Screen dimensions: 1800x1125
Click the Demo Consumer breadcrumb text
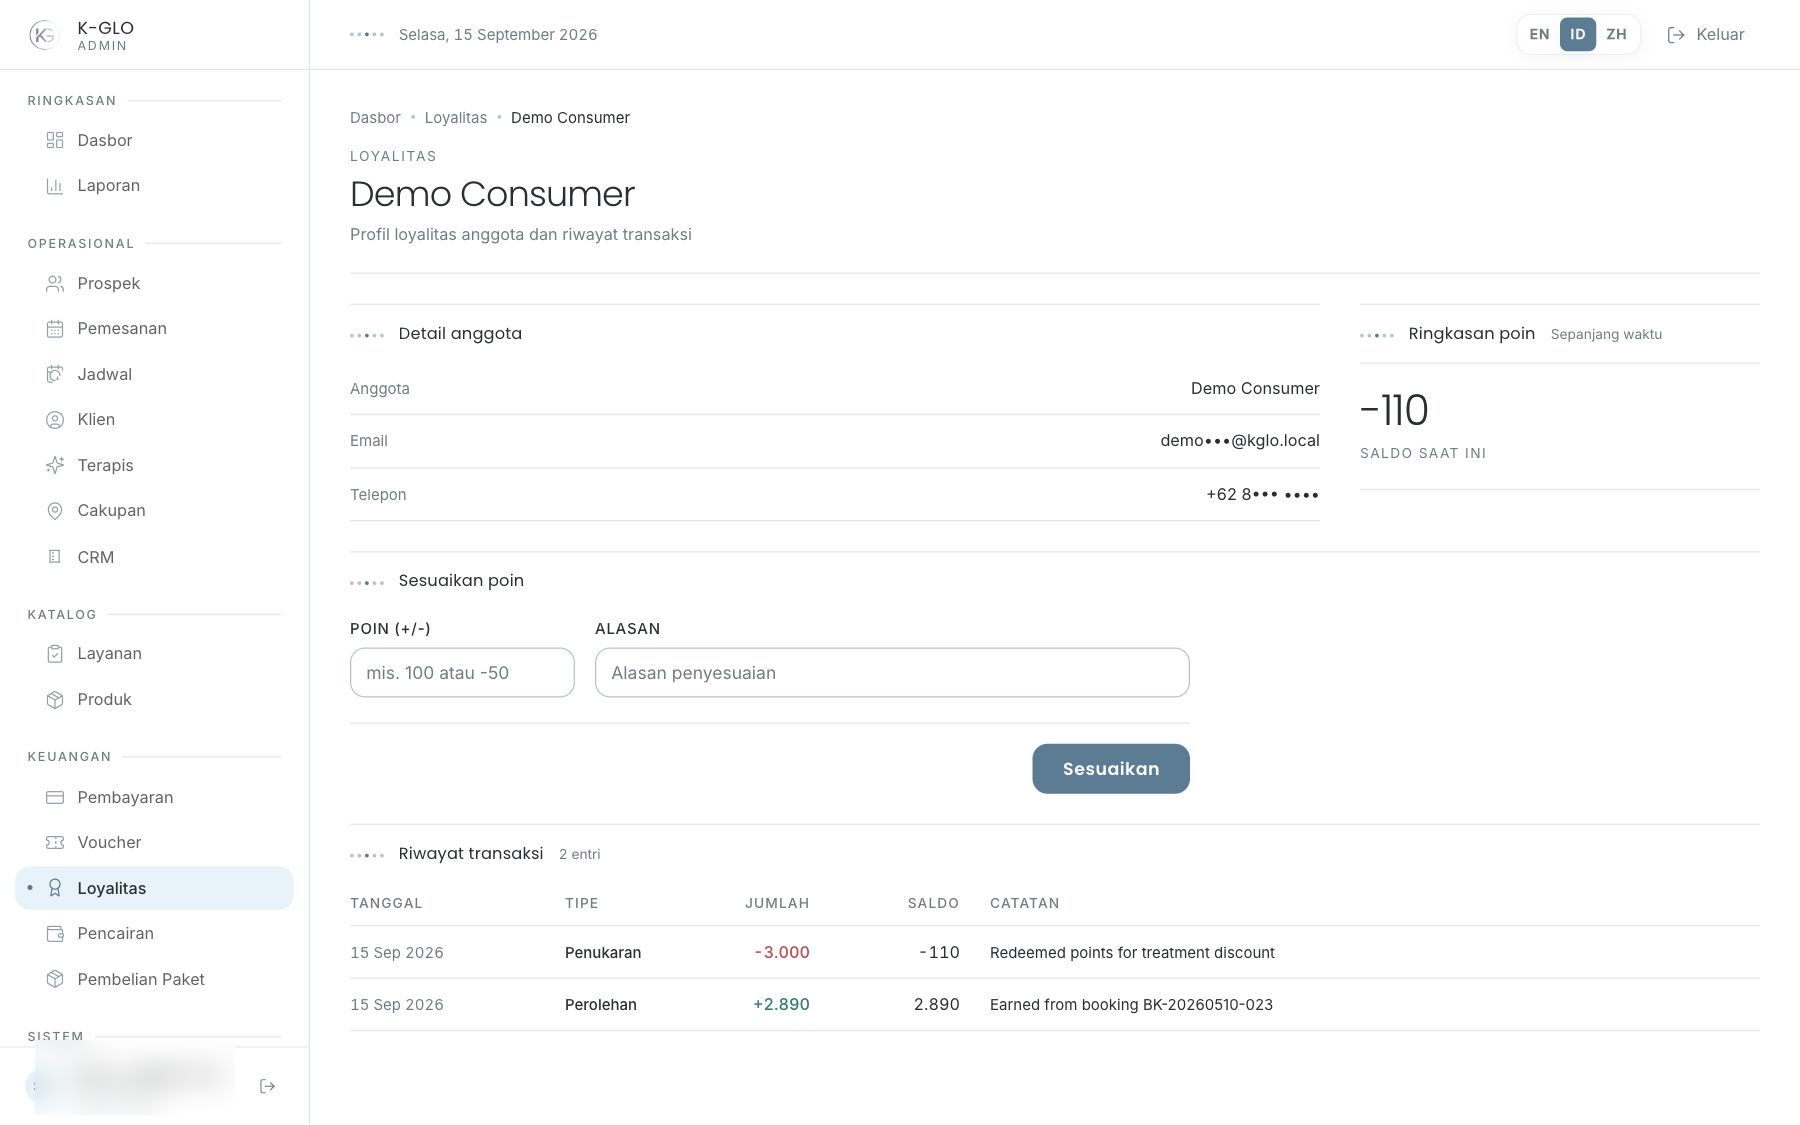570,118
